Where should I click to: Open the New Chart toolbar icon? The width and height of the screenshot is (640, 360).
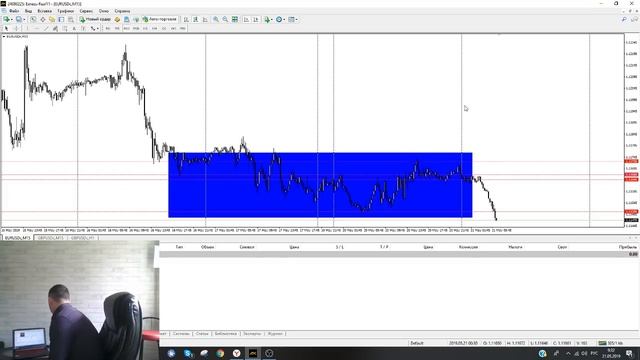click(7, 19)
